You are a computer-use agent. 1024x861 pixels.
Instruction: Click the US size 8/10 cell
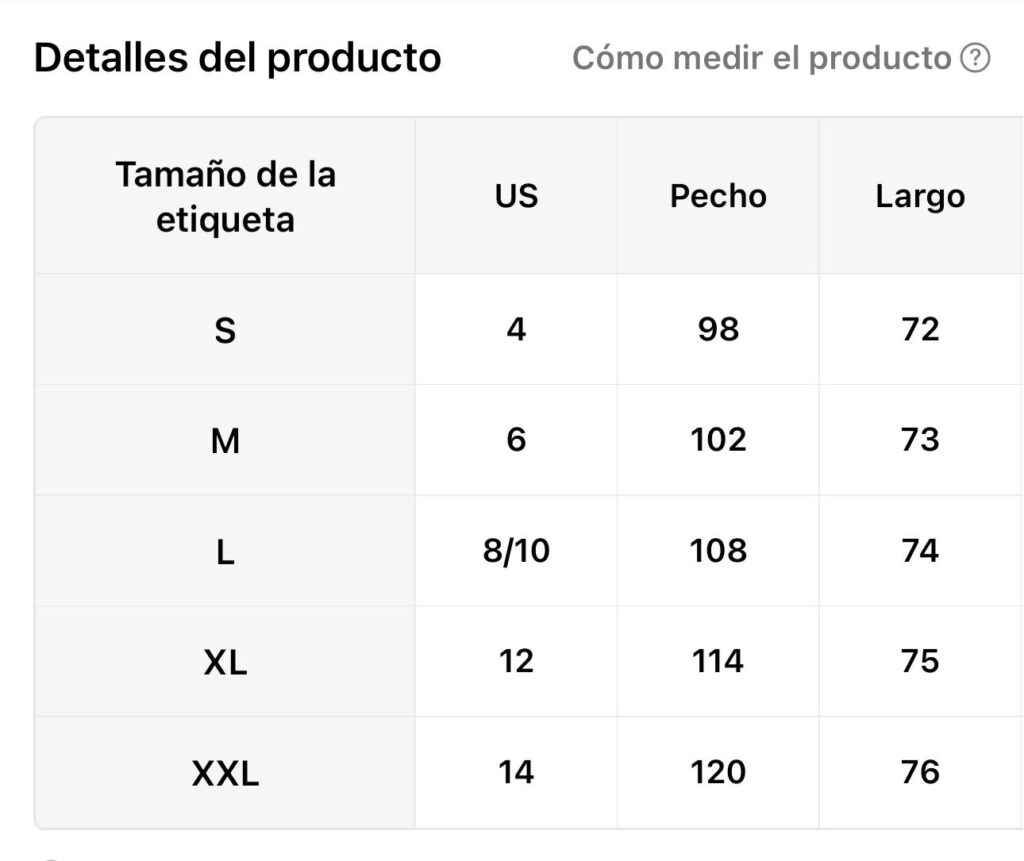[x=516, y=551]
